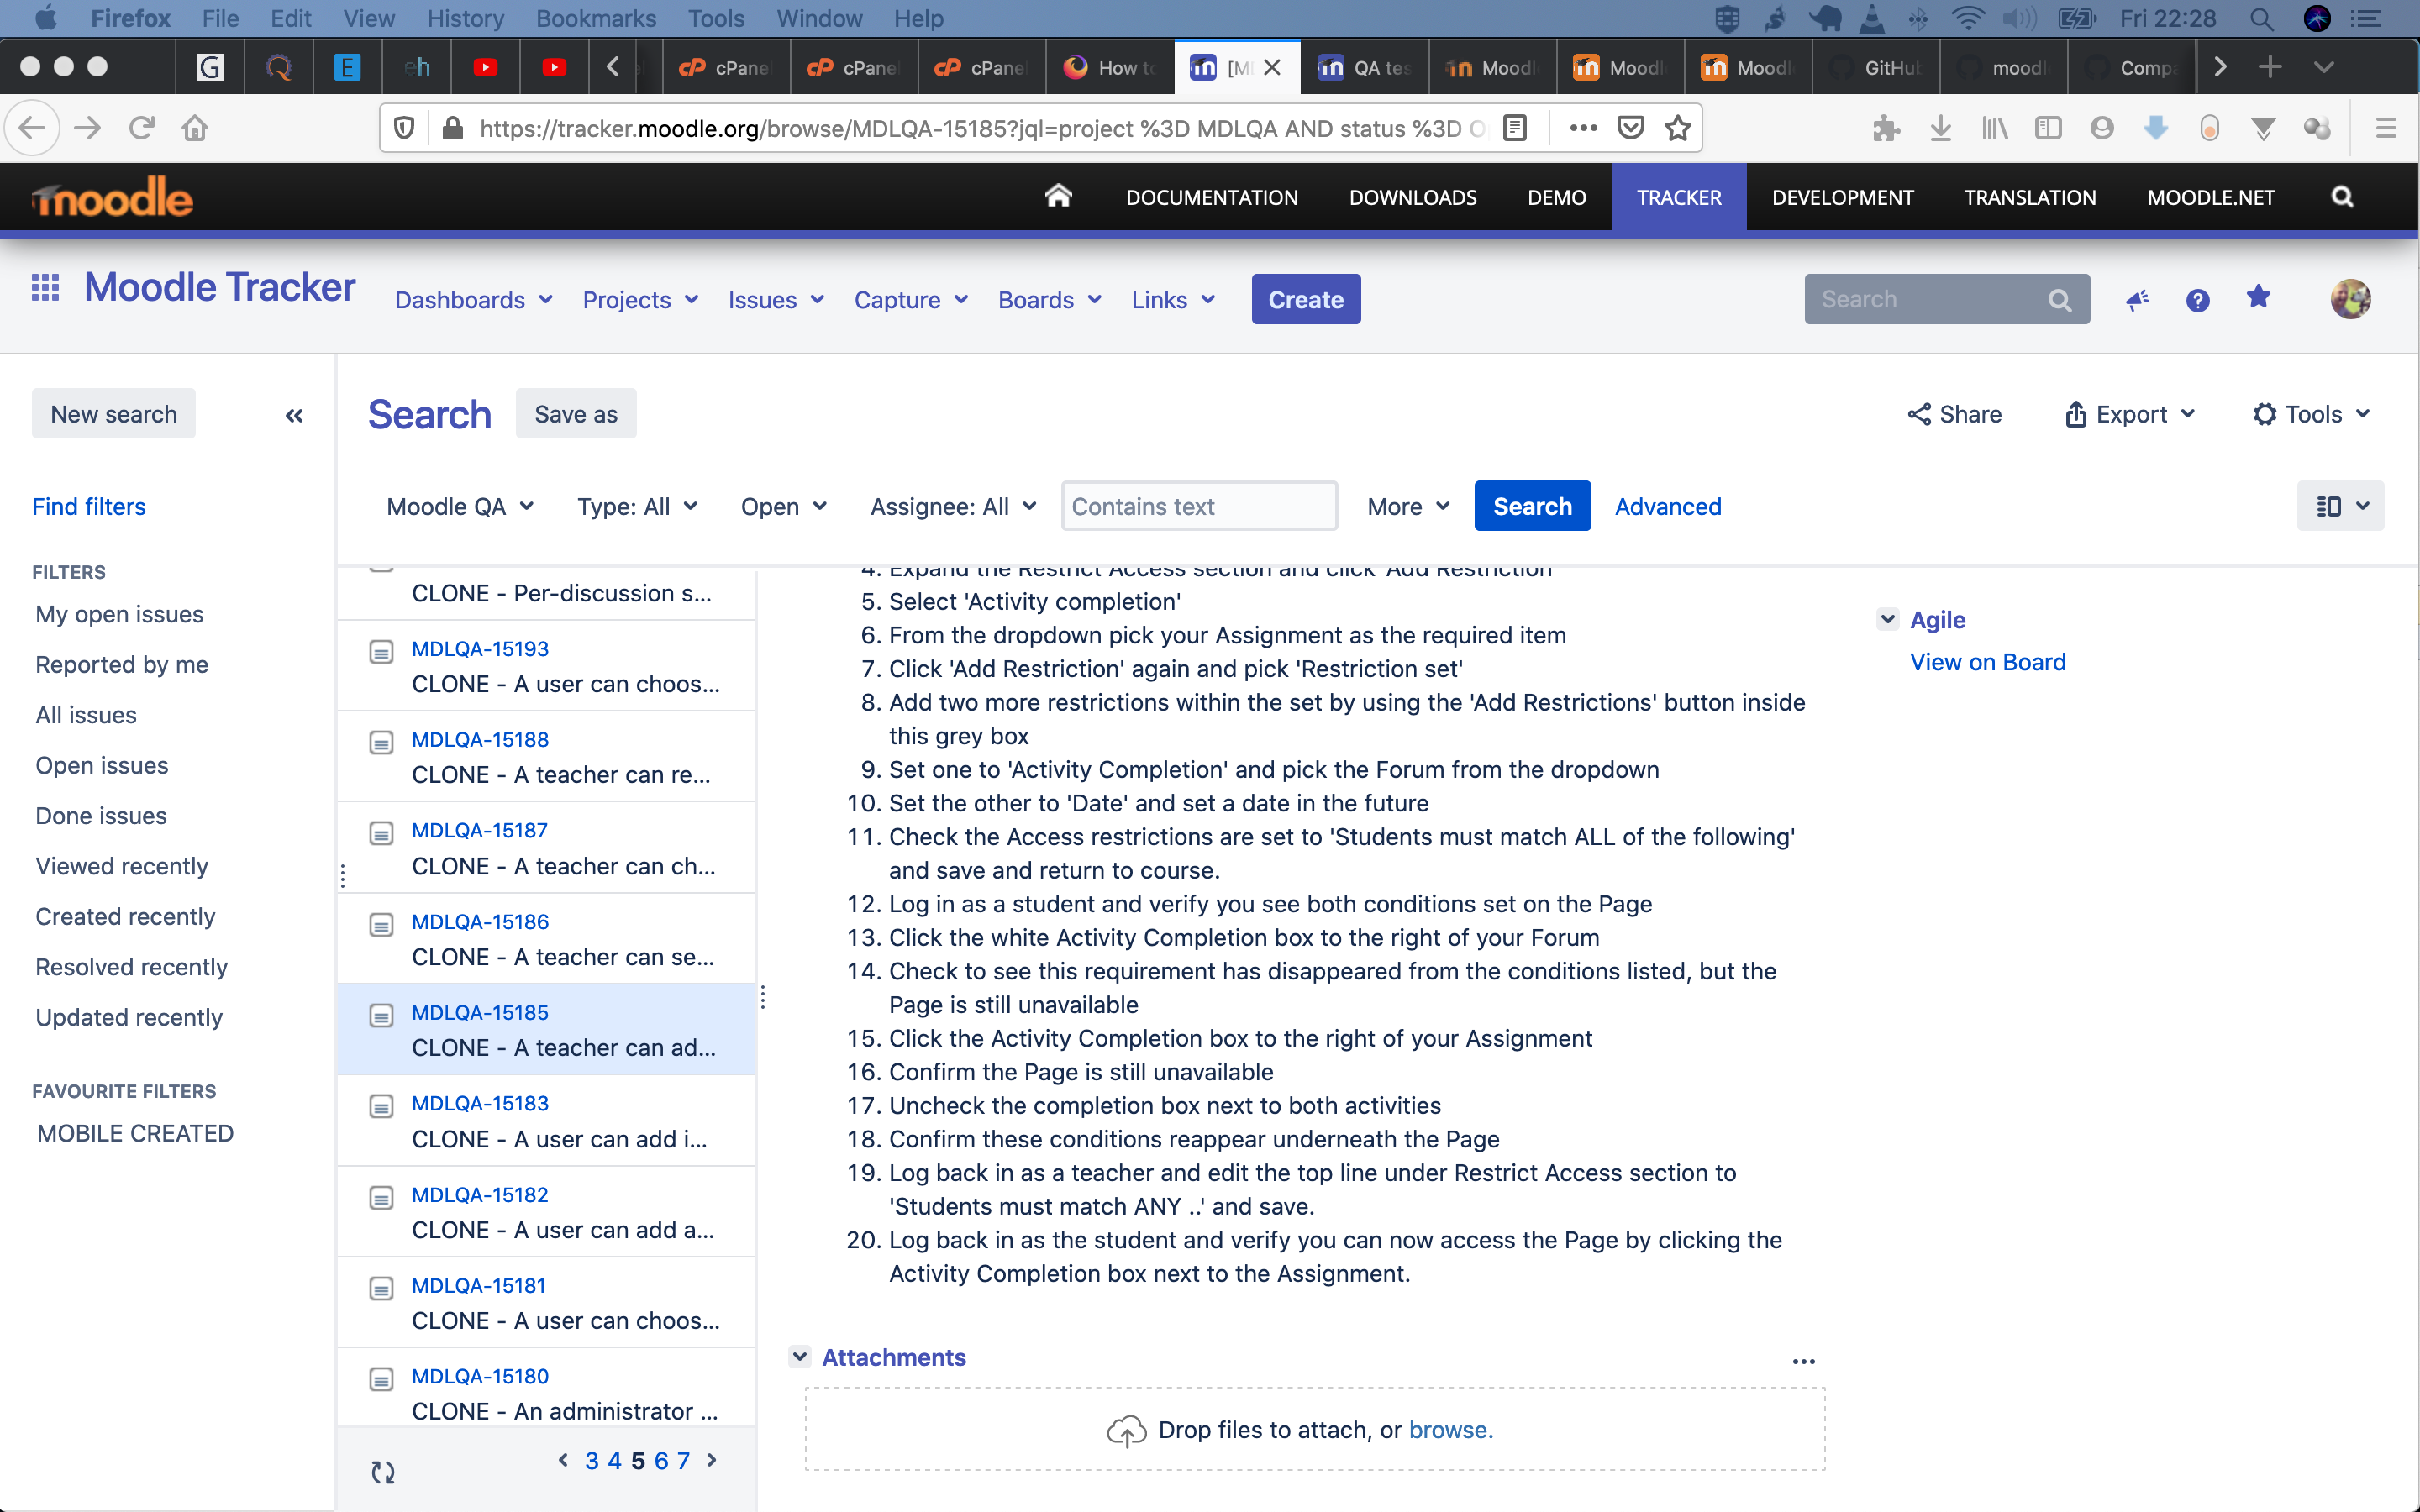Open the Jira app switcher grid icon
This screenshot has width=2420, height=1512.
[x=45, y=288]
